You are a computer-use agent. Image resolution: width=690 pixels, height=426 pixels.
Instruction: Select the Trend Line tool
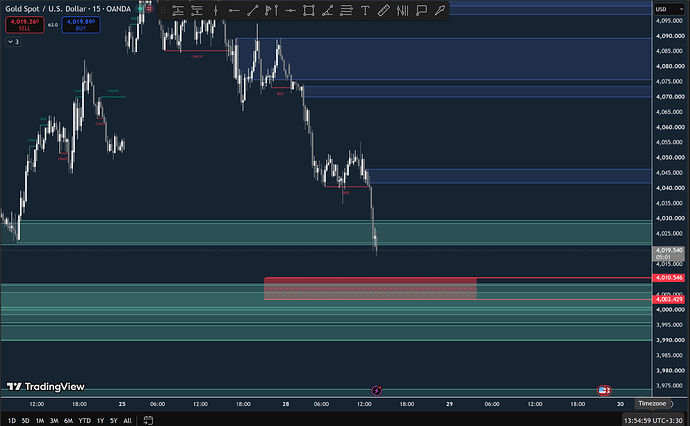point(253,11)
